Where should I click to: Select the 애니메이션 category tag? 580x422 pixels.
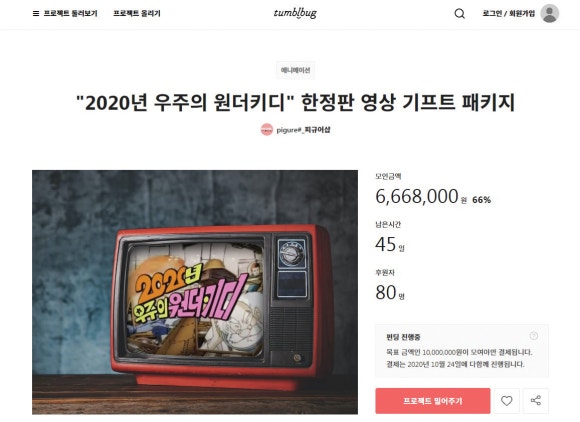pos(296,70)
